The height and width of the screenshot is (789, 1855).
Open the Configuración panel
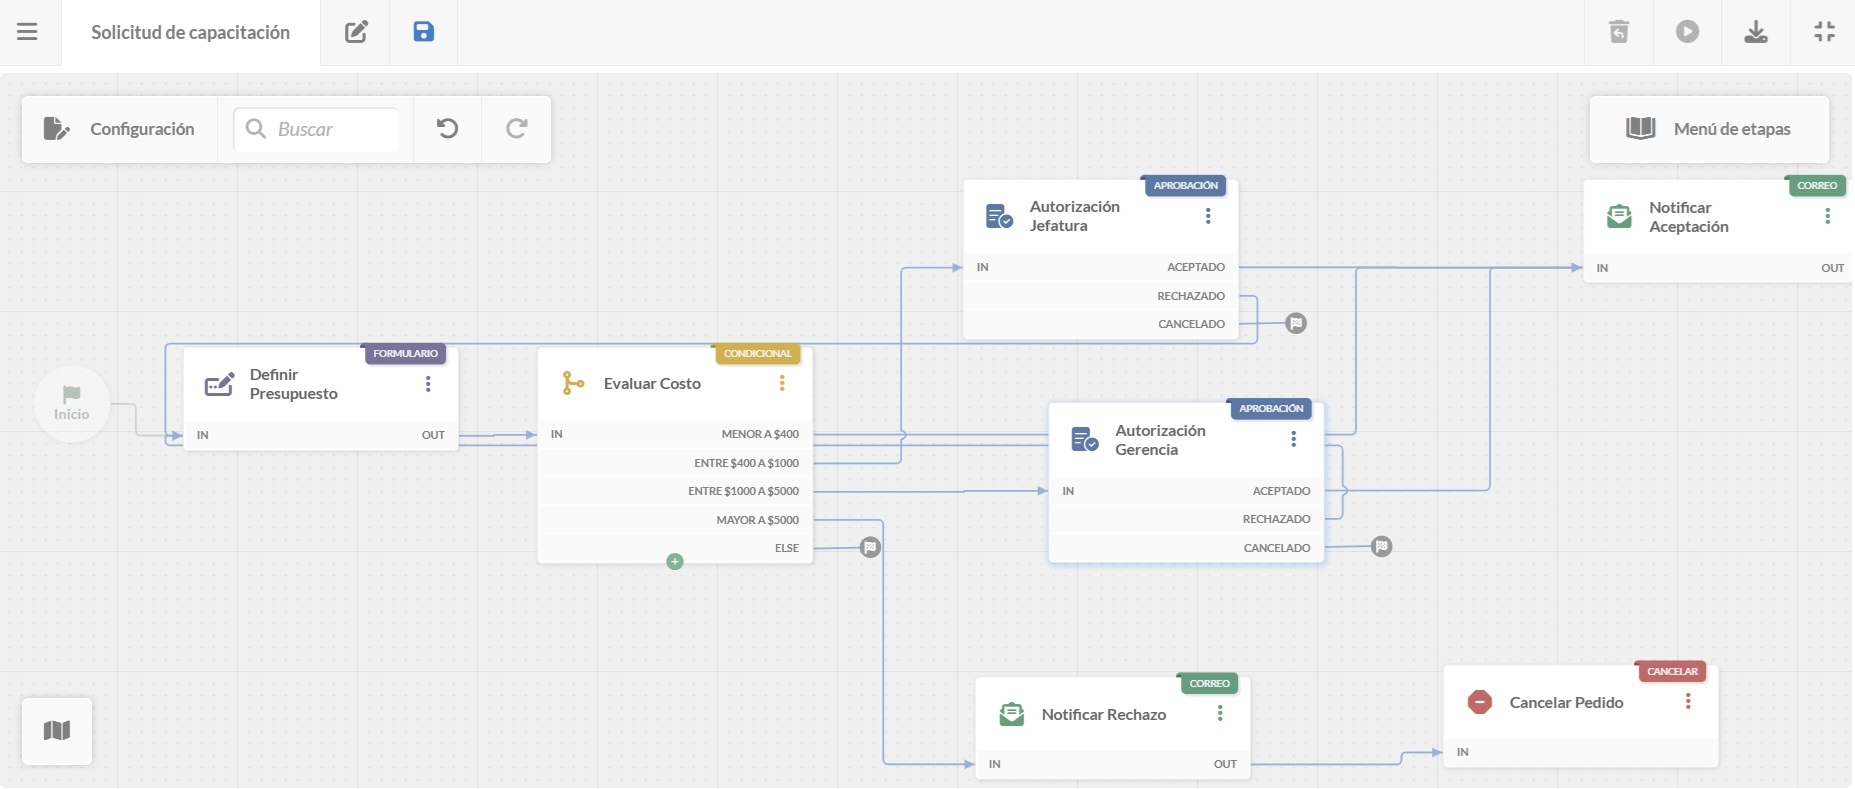119,129
